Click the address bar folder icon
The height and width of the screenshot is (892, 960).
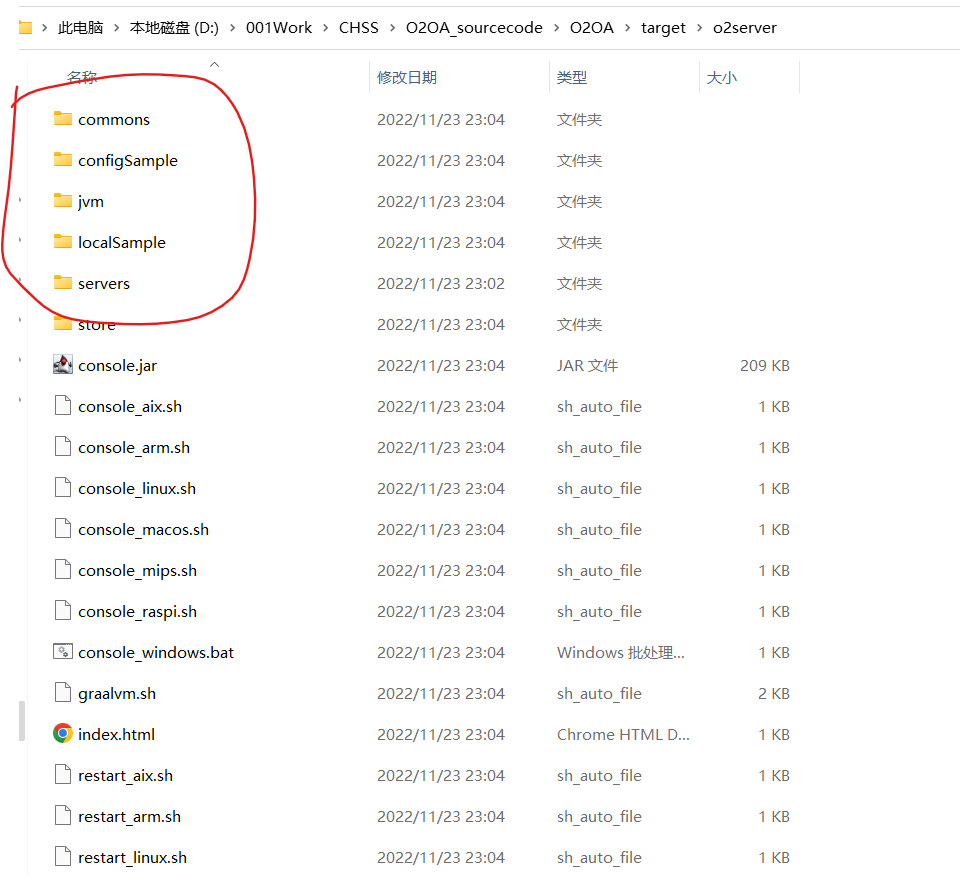pos(25,28)
